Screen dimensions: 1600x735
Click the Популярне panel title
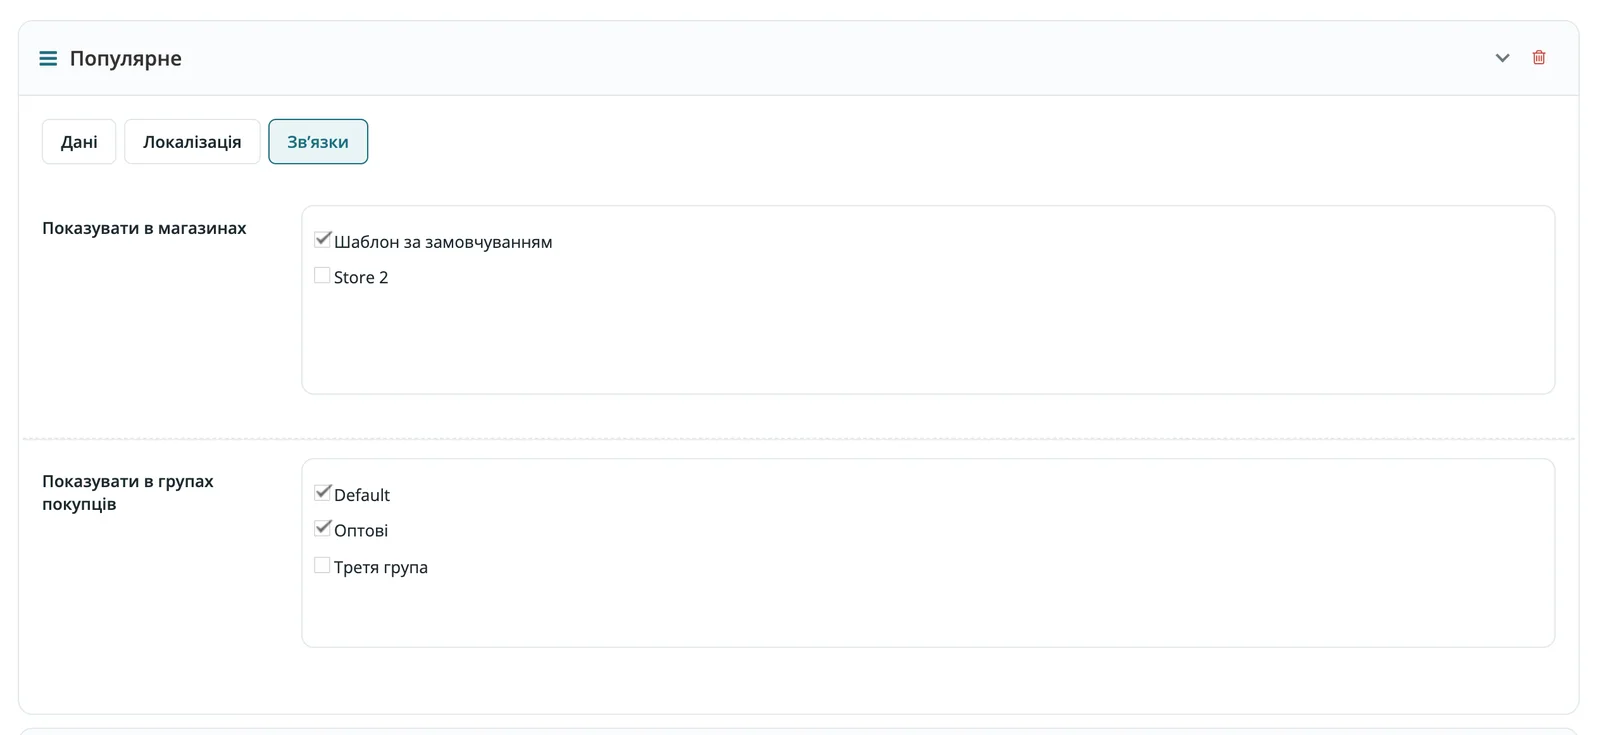[126, 59]
